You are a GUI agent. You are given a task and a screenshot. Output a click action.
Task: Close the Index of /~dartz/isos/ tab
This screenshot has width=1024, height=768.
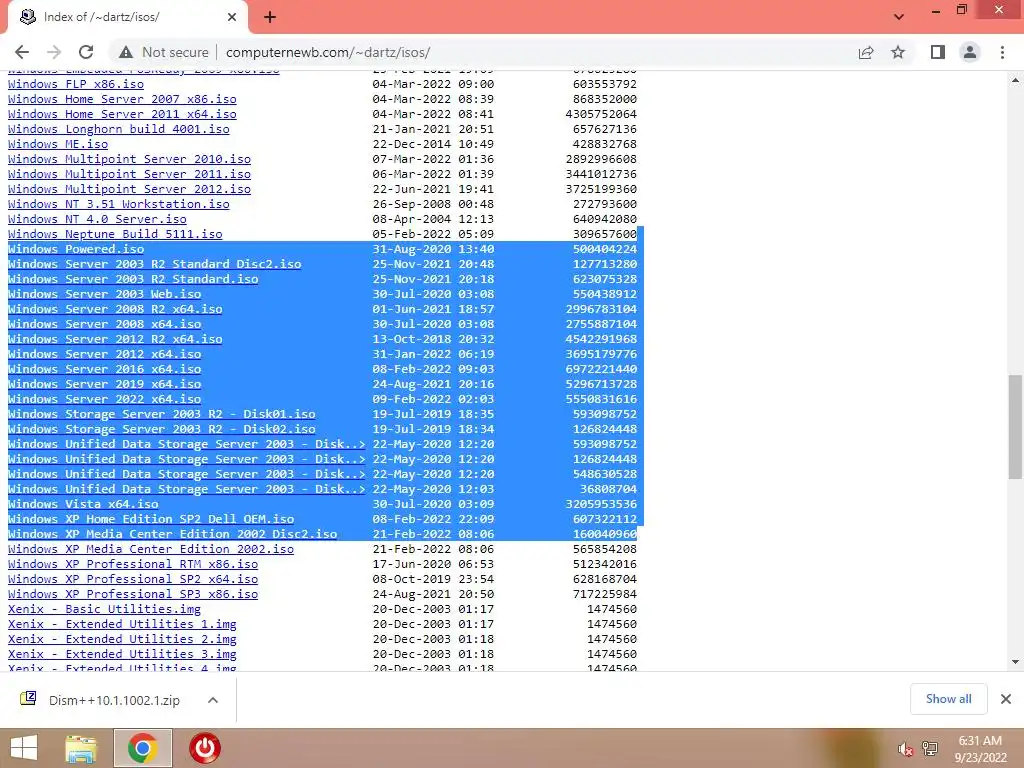pyautogui.click(x=232, y=17)
